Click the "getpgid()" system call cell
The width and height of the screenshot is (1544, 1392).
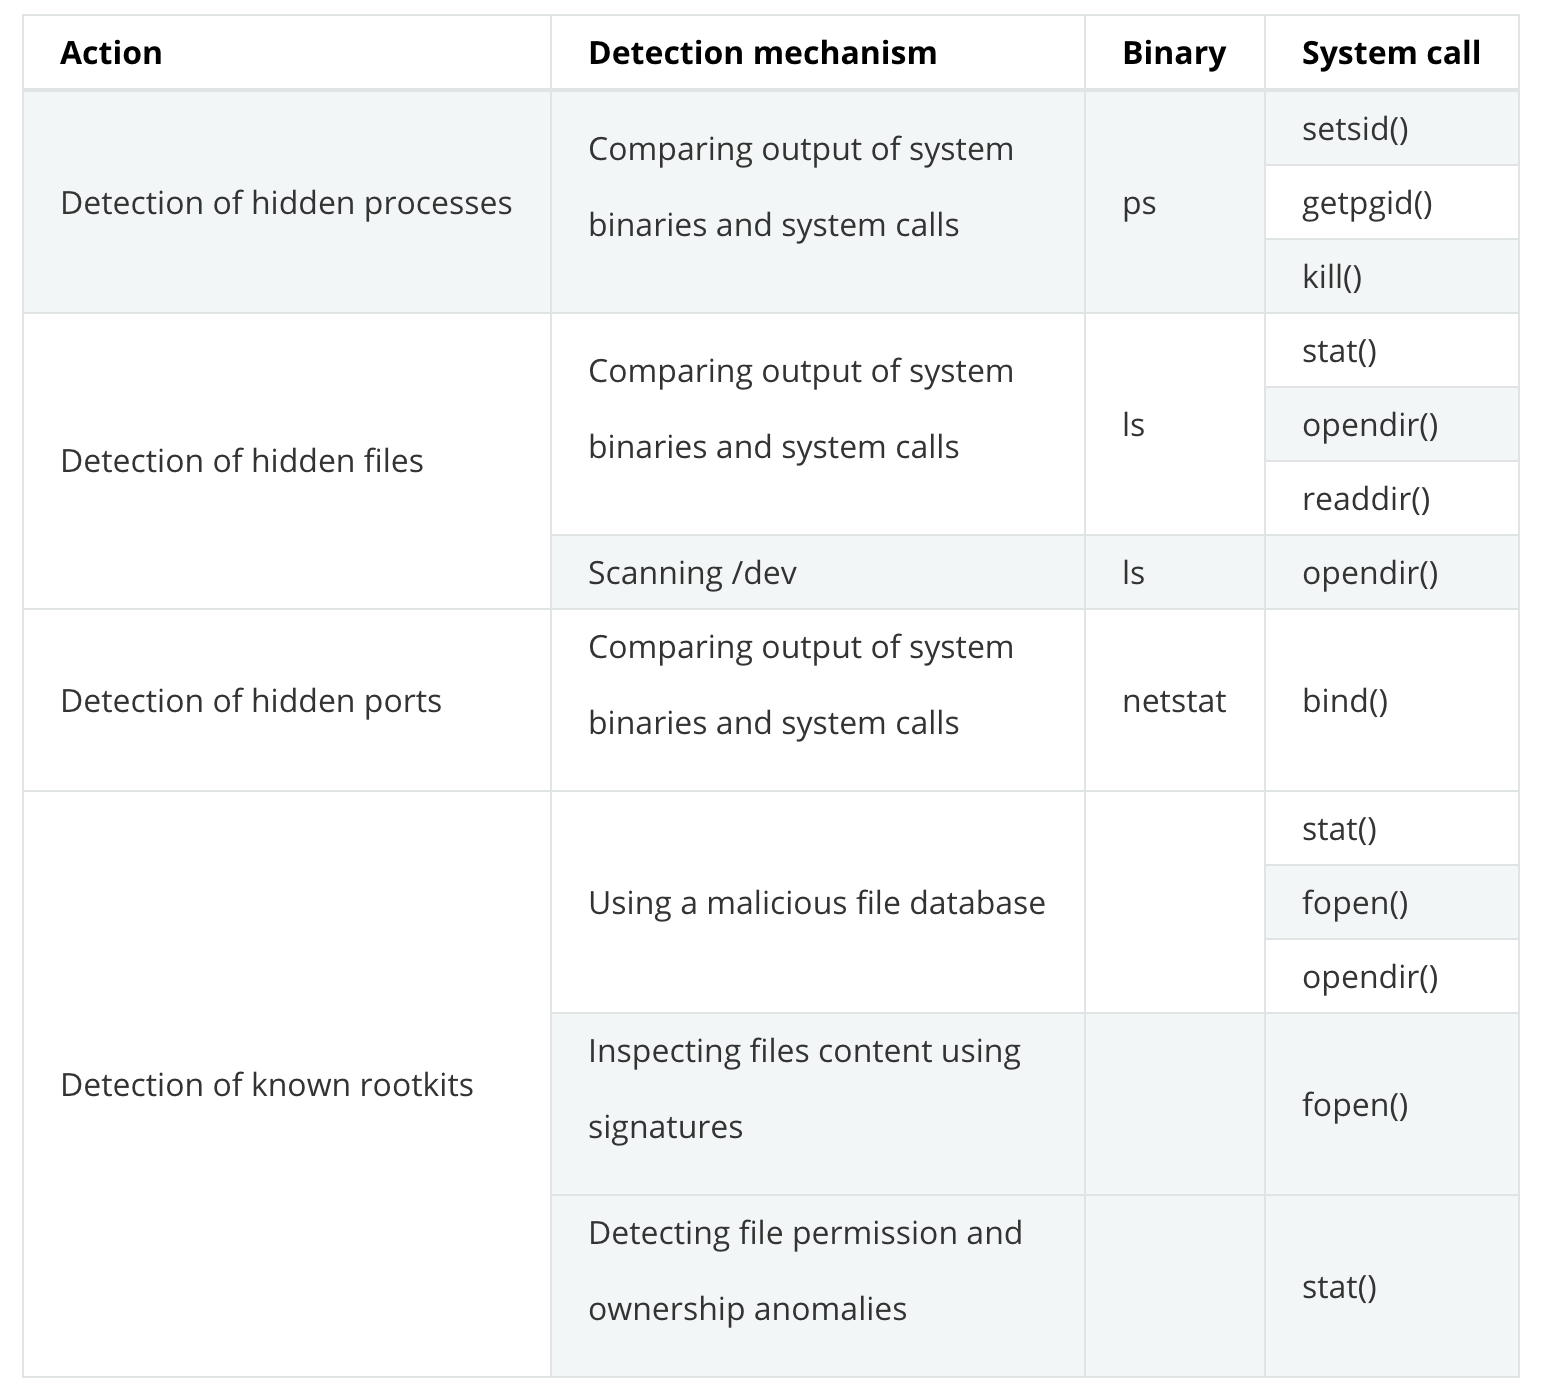click(1366, 203)
